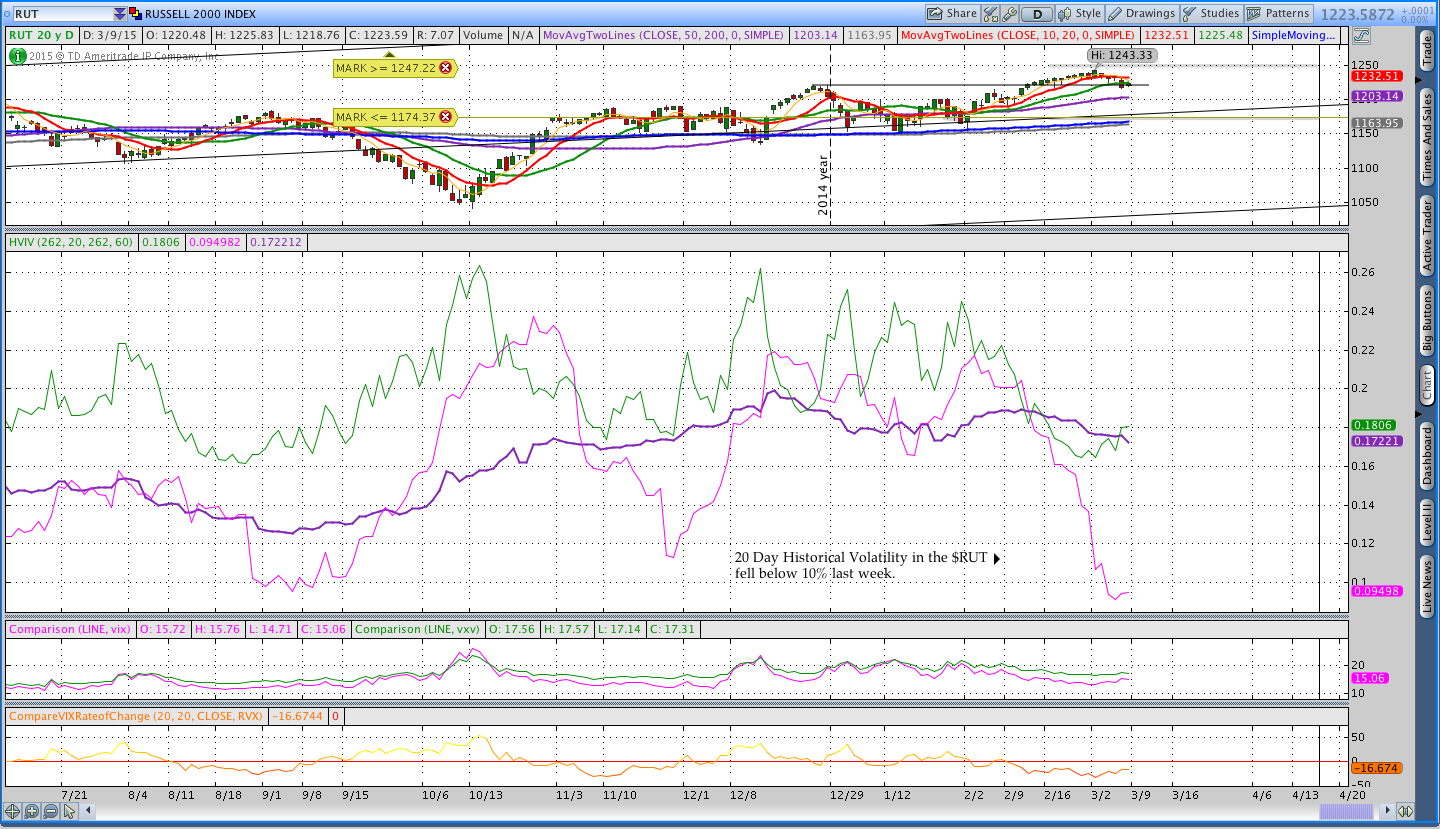Click the crosshair pan icon
The width and height of the screenshot is (1440, 829).
13,812
